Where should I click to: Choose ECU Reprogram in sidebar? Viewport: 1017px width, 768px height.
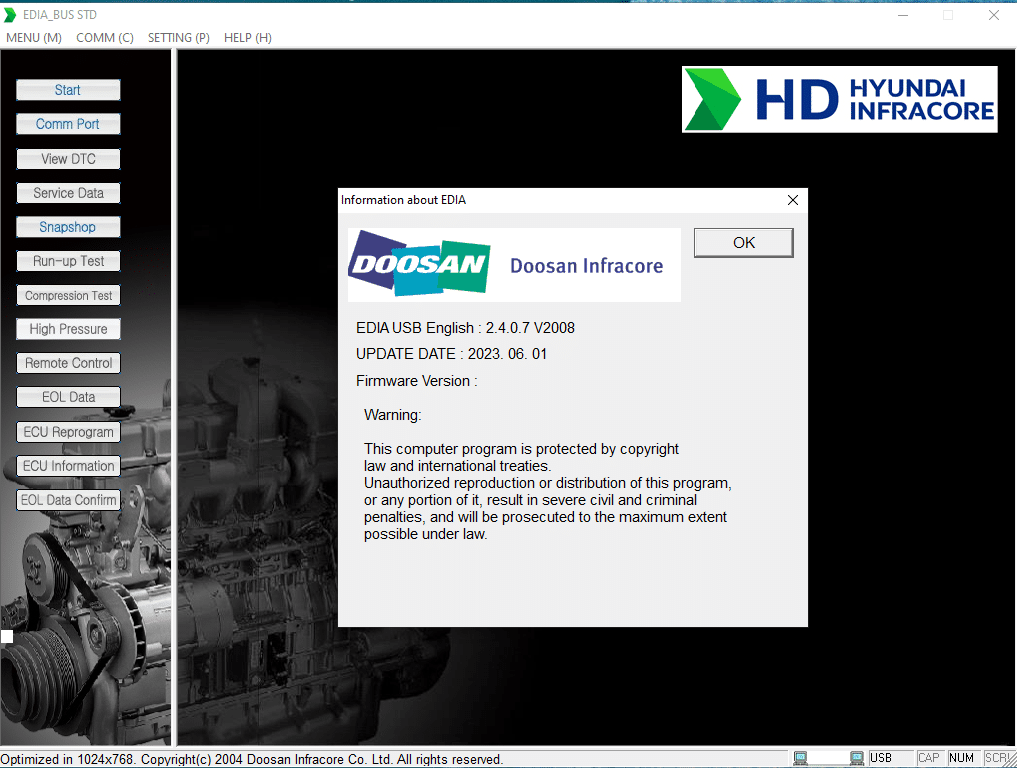point(68,432)
